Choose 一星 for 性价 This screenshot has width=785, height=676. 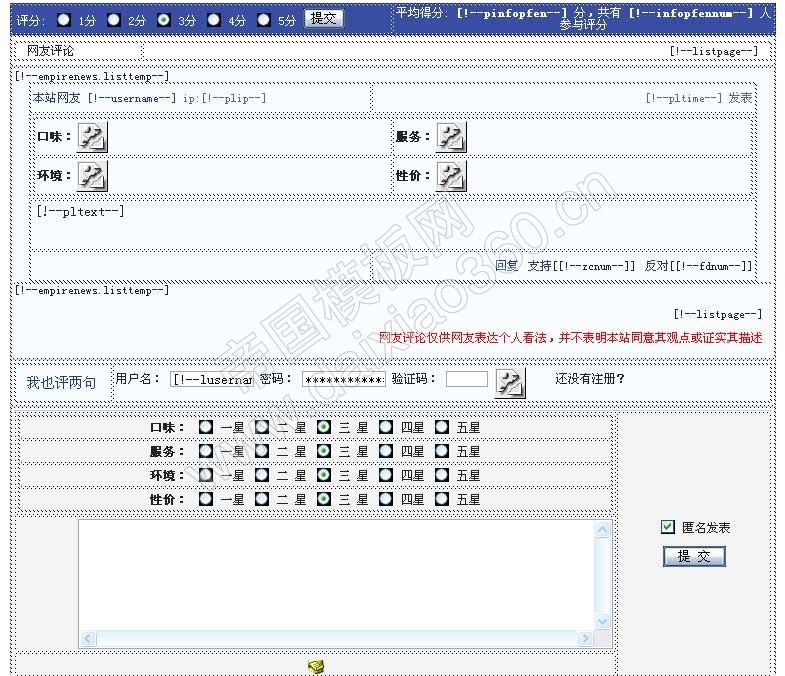(206, 499)
